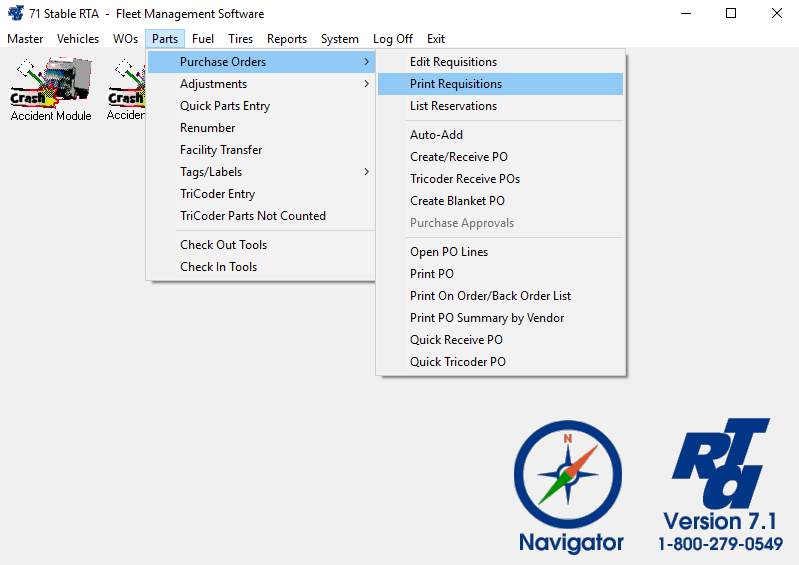The image size is (799, 565).
Task: Open the Reports menu
Action: (287, 39)
